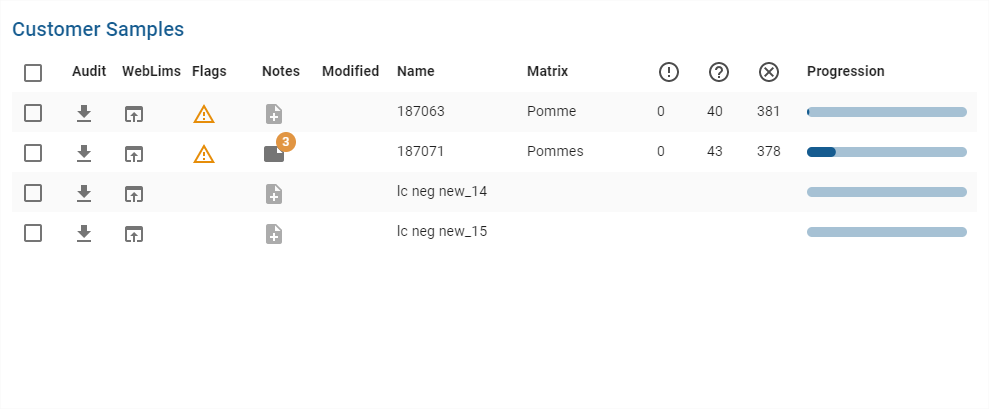The image size is (989, 409).
Task: Click the X circle column header
Action: [768, 72]
